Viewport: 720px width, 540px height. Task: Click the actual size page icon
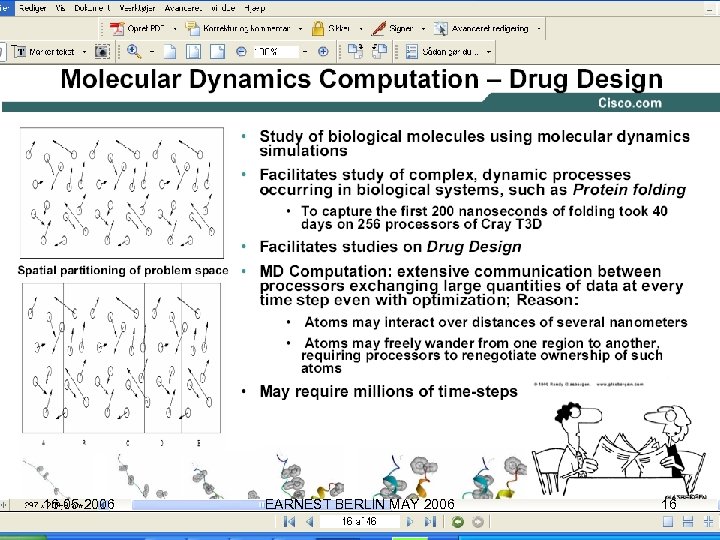click(170, 52)
